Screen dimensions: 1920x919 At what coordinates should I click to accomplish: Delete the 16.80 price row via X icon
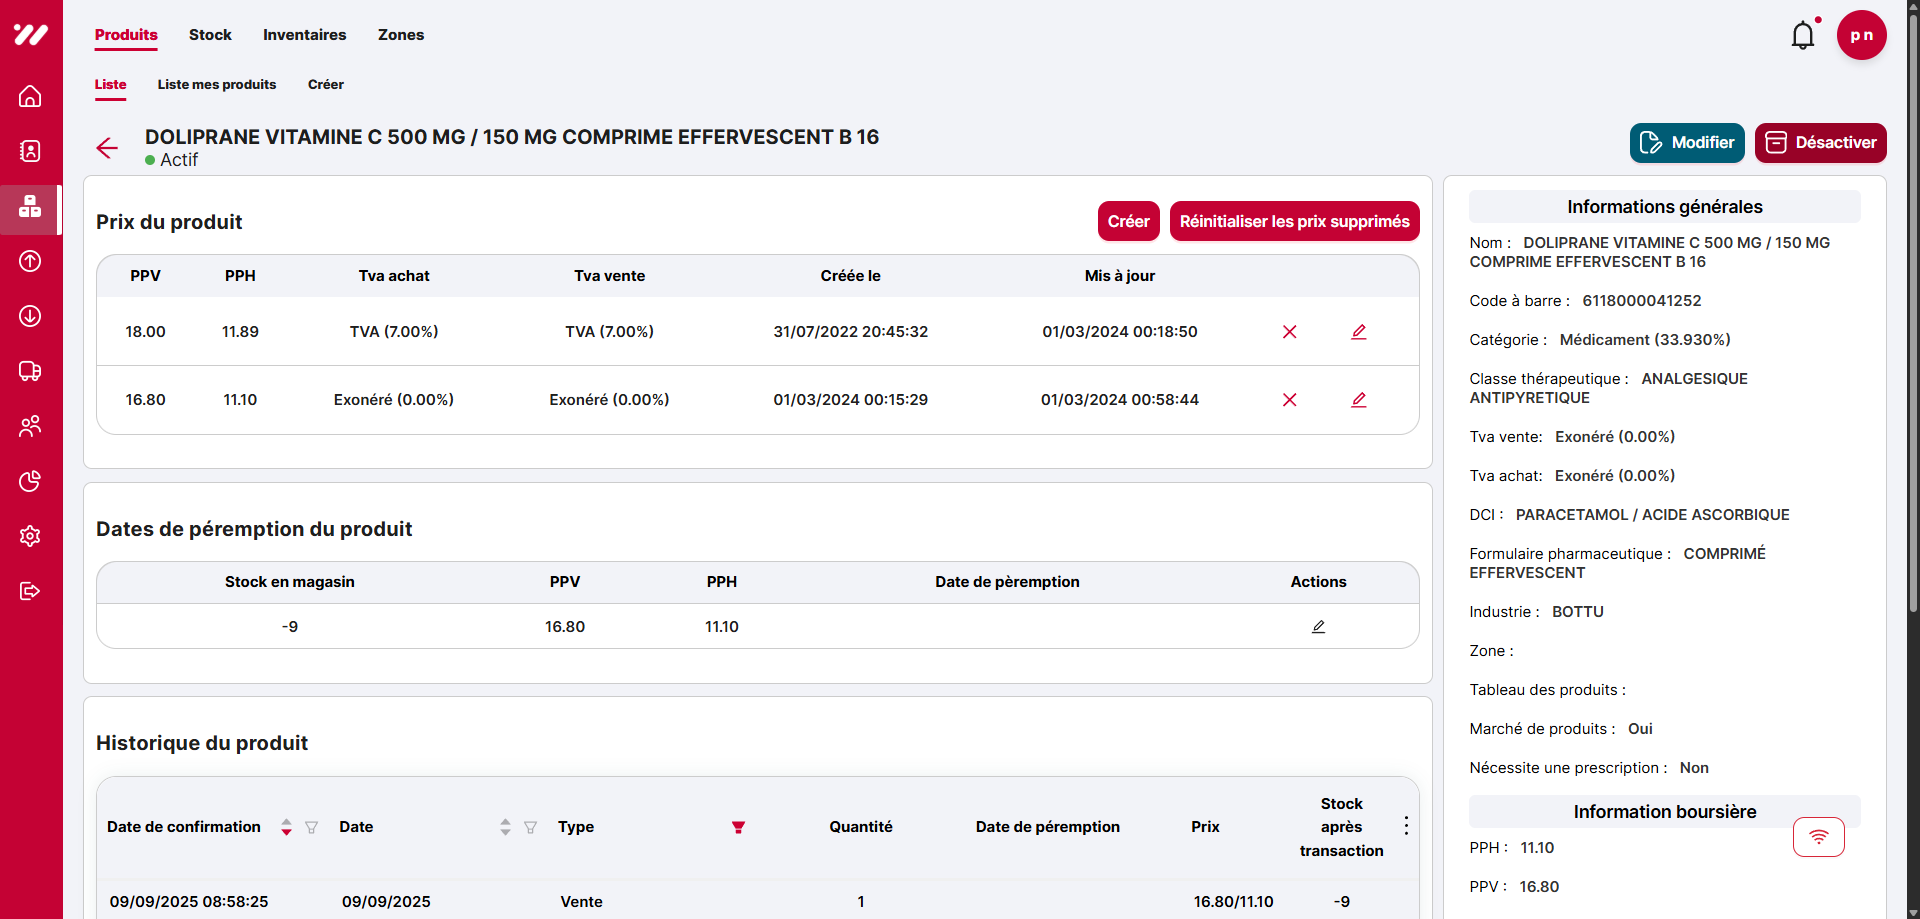point(1290,399)
